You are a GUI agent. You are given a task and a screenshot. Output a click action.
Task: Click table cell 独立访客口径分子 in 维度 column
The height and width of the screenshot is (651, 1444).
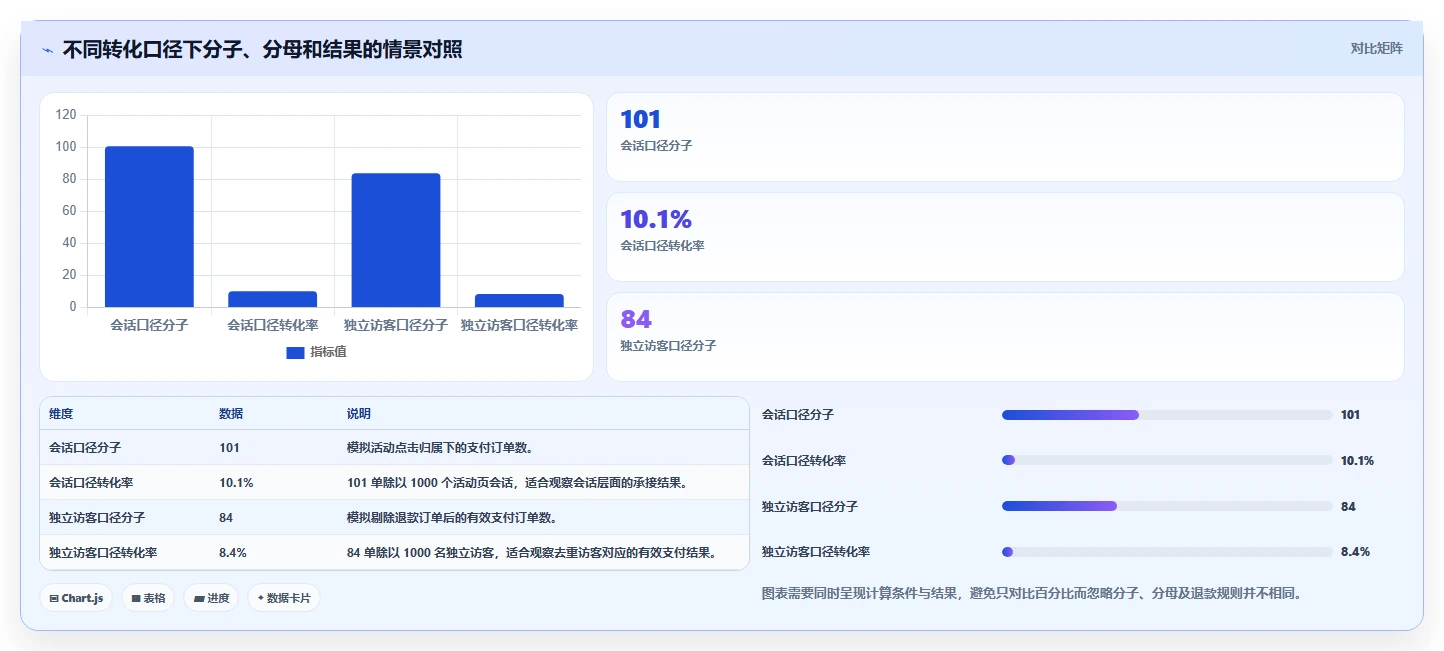[97, 518]
